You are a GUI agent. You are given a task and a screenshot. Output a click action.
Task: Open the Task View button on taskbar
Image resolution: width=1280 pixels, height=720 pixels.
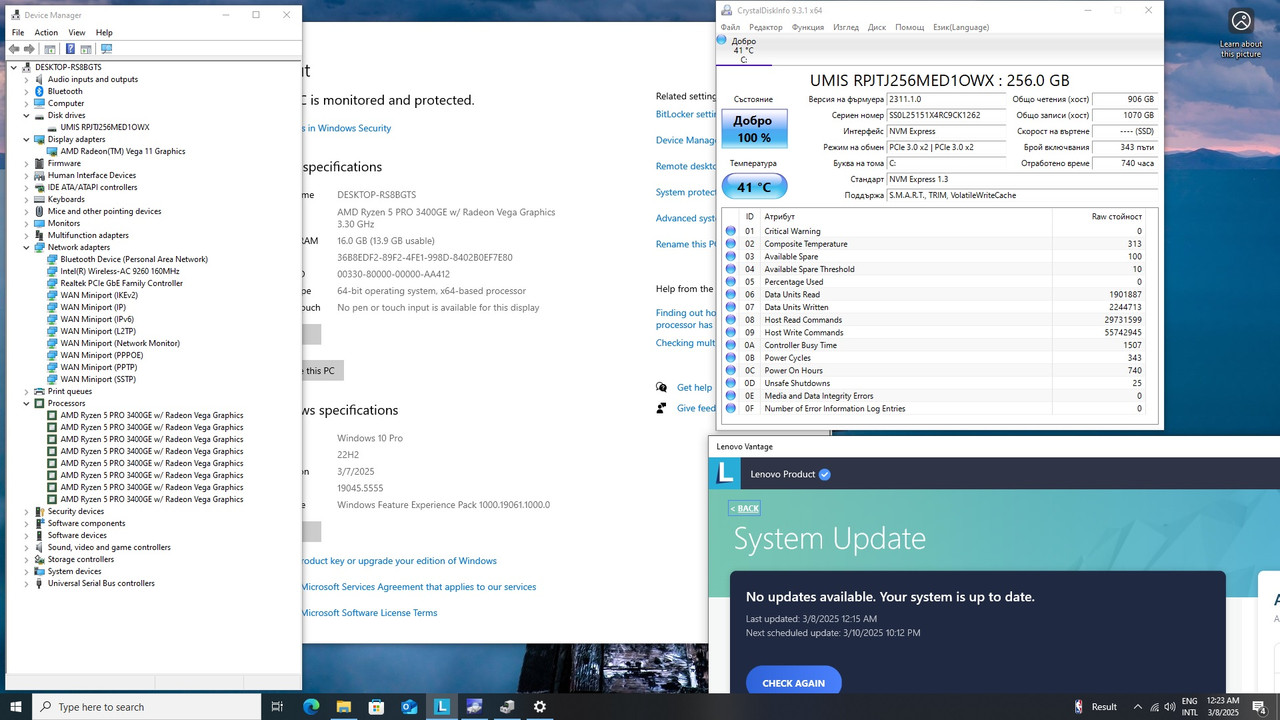tap(278, 706)
